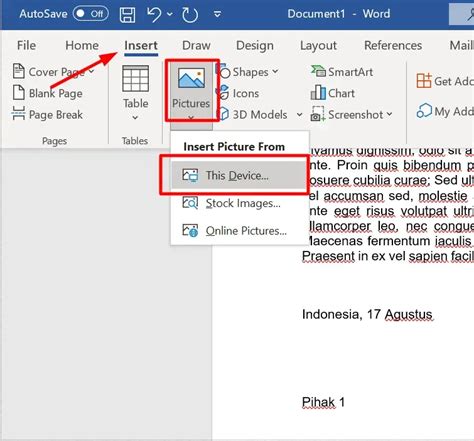Toggle the AutoSave switch
This screenshot has width=474, height=441.
[91, 14]
